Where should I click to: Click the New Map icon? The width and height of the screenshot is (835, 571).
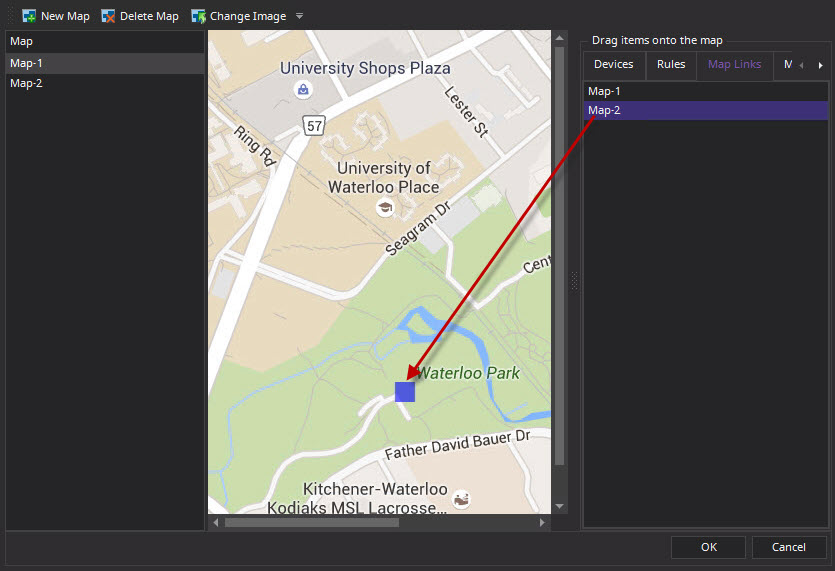coord(29,17)
